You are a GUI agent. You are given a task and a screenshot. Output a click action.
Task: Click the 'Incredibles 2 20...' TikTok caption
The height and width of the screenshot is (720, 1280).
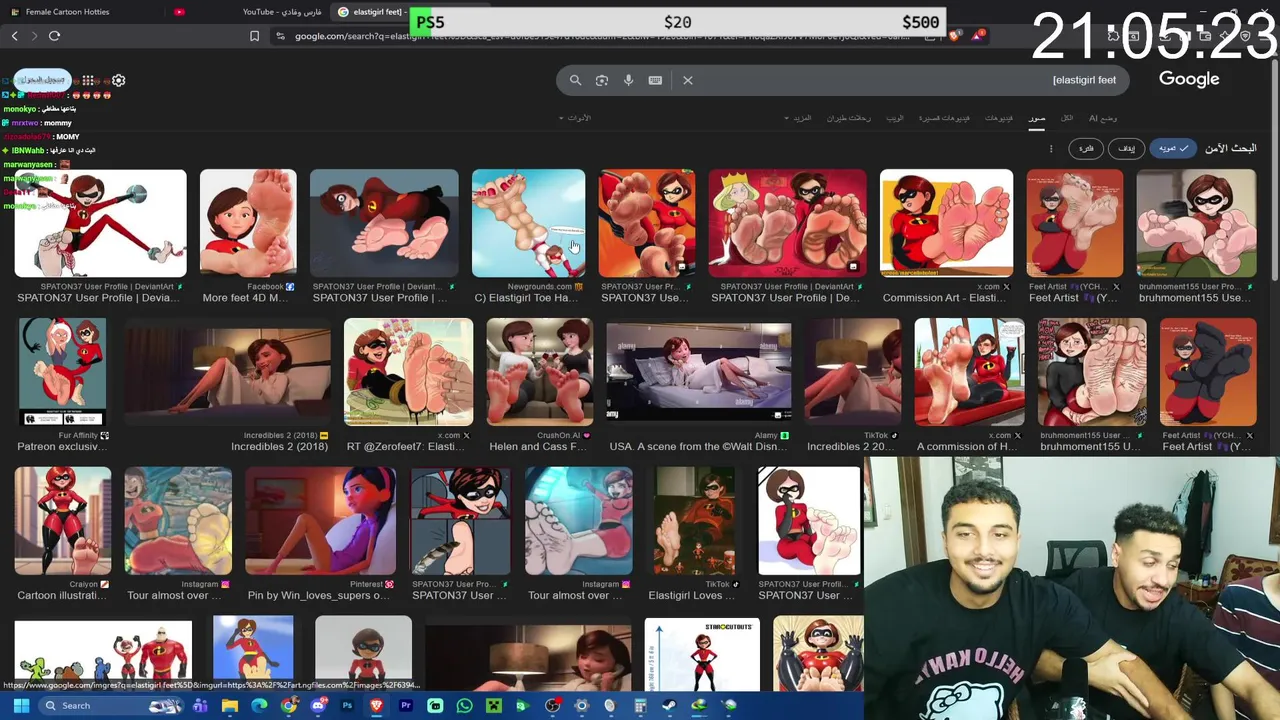coord(852,446)
